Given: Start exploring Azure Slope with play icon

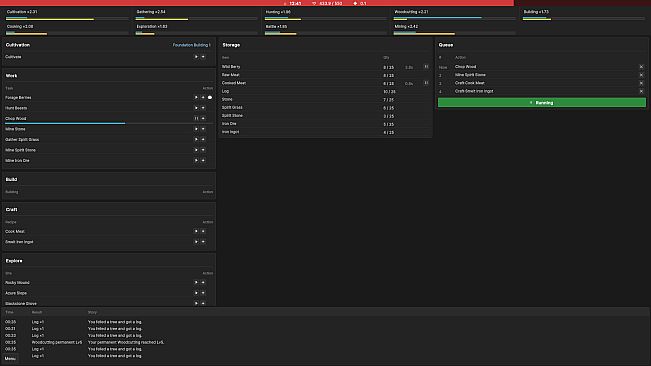Looking at the screenshot, I should [x=196, y=293].
